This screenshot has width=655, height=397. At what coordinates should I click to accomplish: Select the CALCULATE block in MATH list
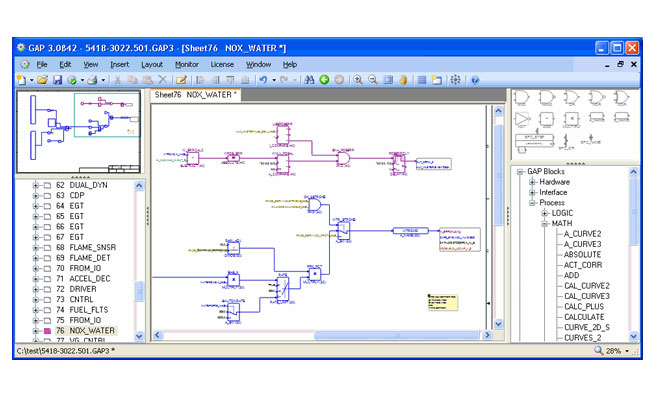click(584, 317)
